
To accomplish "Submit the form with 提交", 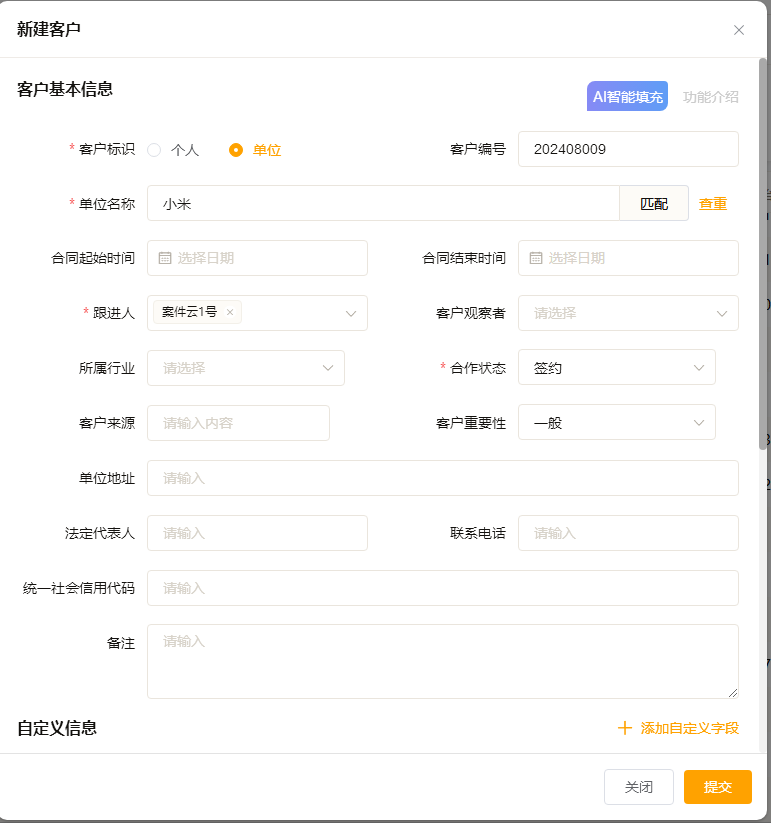I will pyautogui.click(x=717, y=787).
